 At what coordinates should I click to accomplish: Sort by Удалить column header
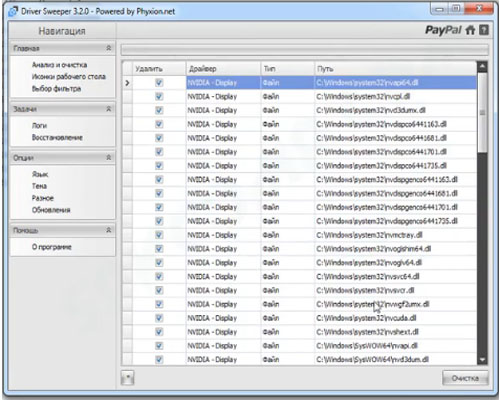(x=159, y=69)
